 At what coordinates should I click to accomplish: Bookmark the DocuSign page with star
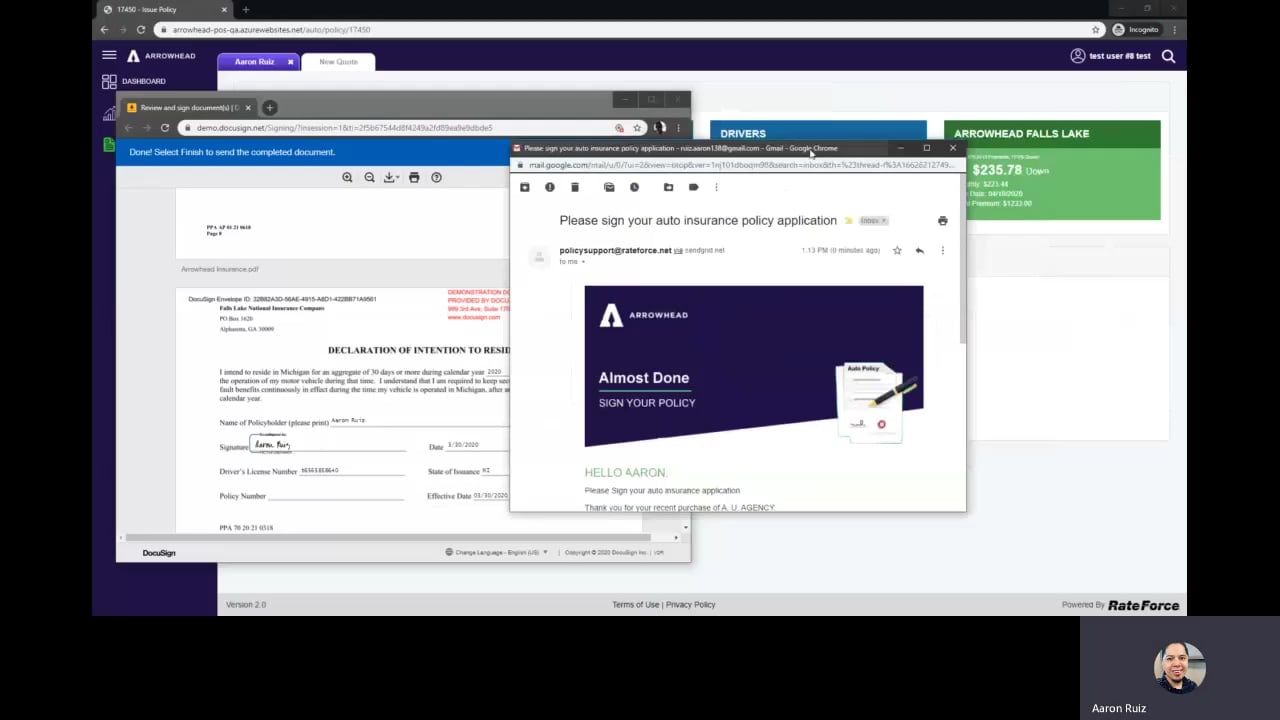[637, 128]
